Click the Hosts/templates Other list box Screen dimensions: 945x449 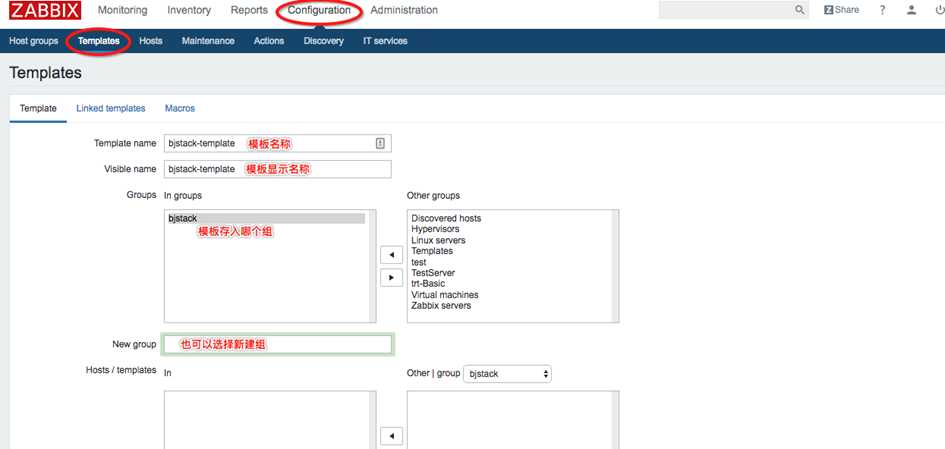(513, 419)
